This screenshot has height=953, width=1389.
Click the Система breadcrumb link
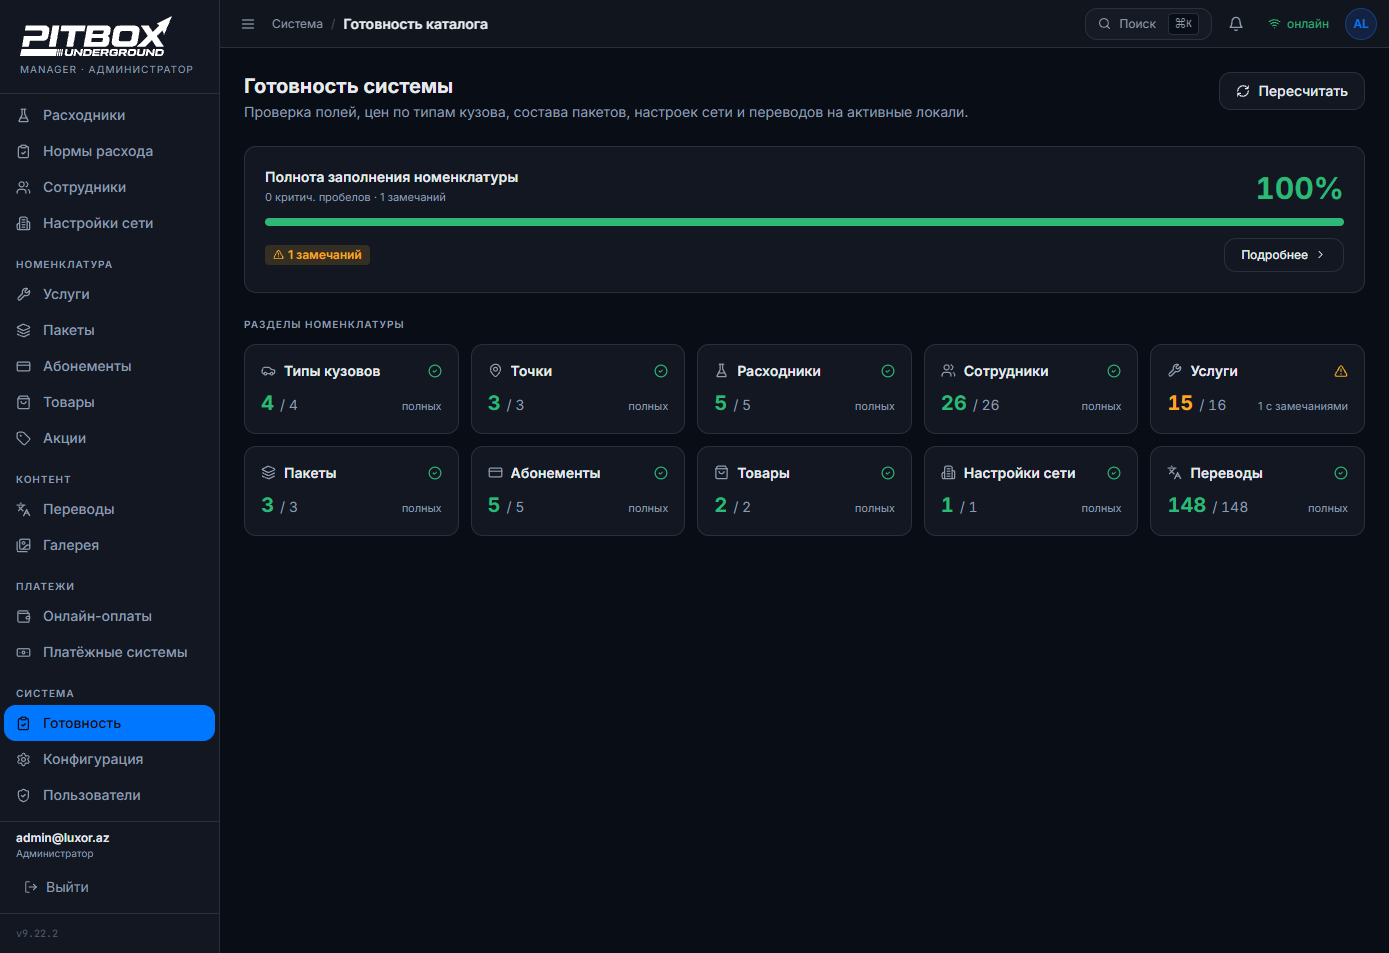[x=297, y=24]
